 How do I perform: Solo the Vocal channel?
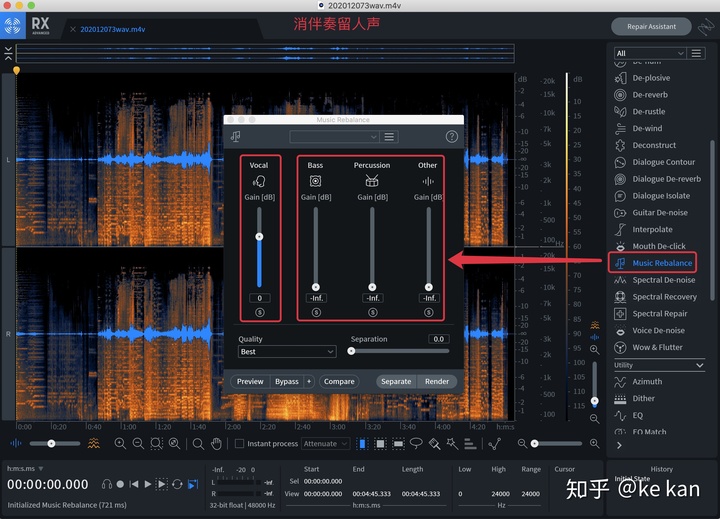[259, 312]
